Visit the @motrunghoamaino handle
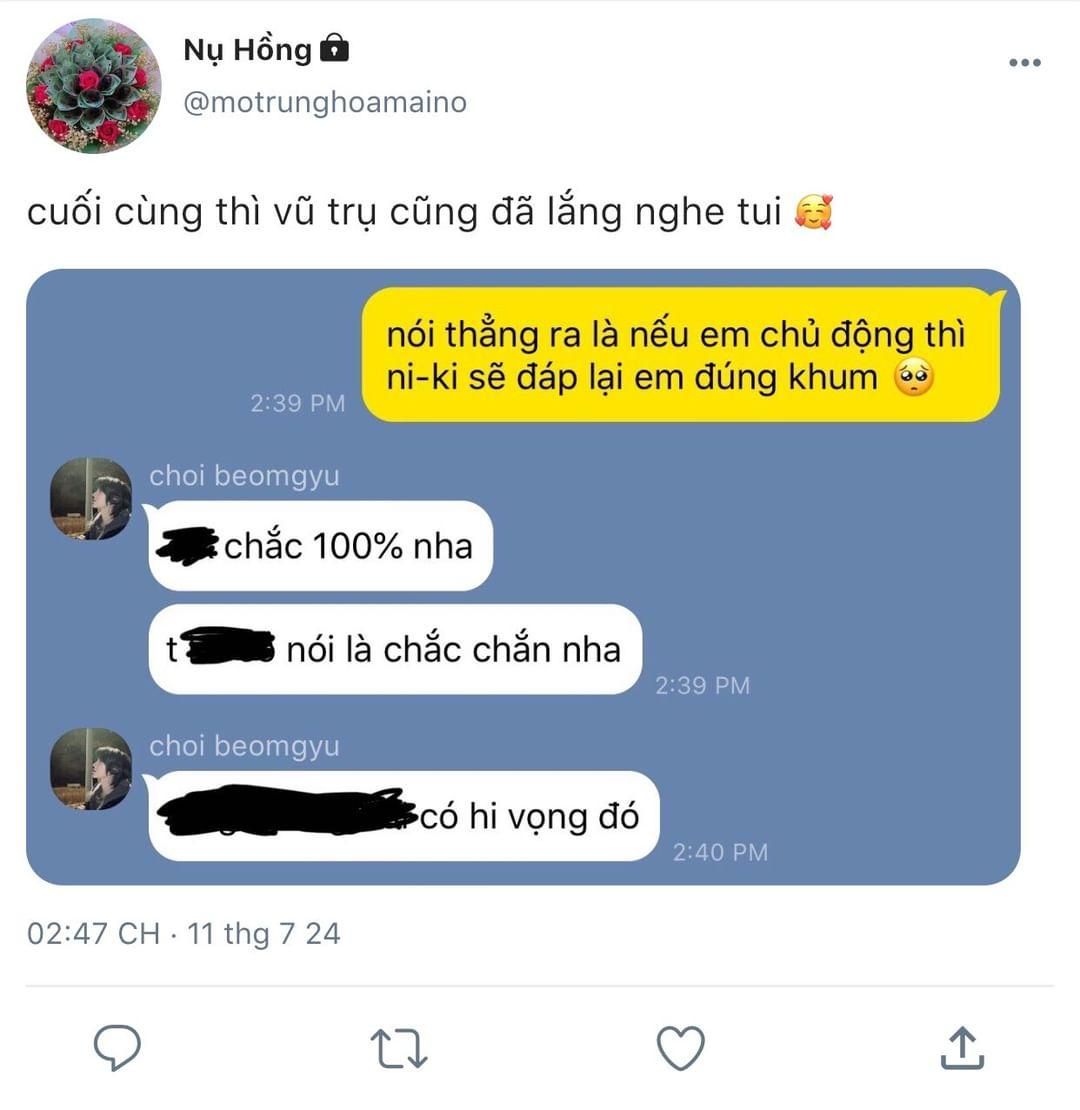The width and height of the screenshot is (1080, 1110). pos(325,103)
